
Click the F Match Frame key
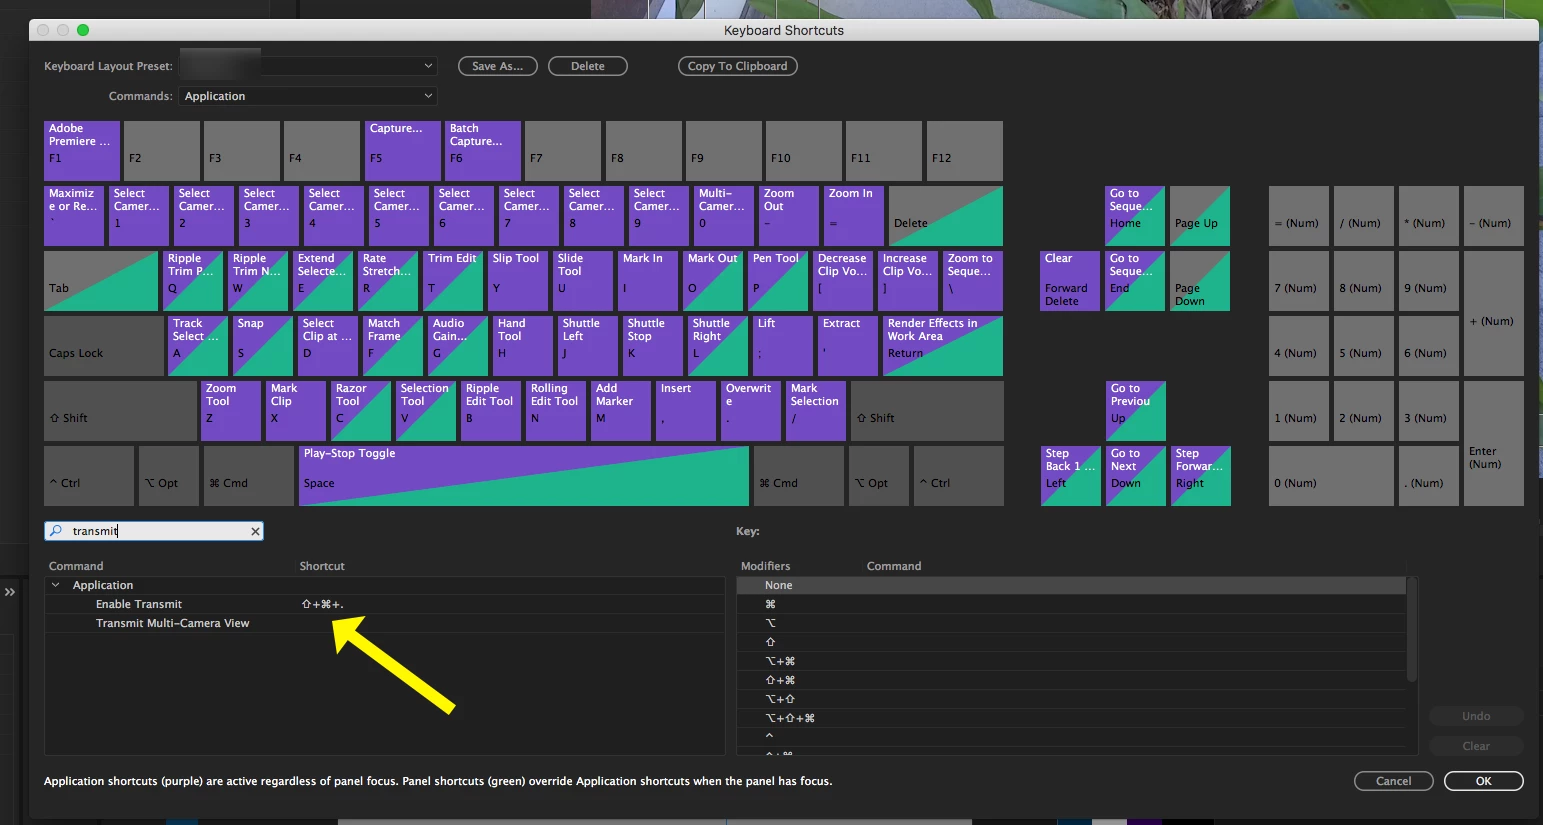tap(393, 345)
